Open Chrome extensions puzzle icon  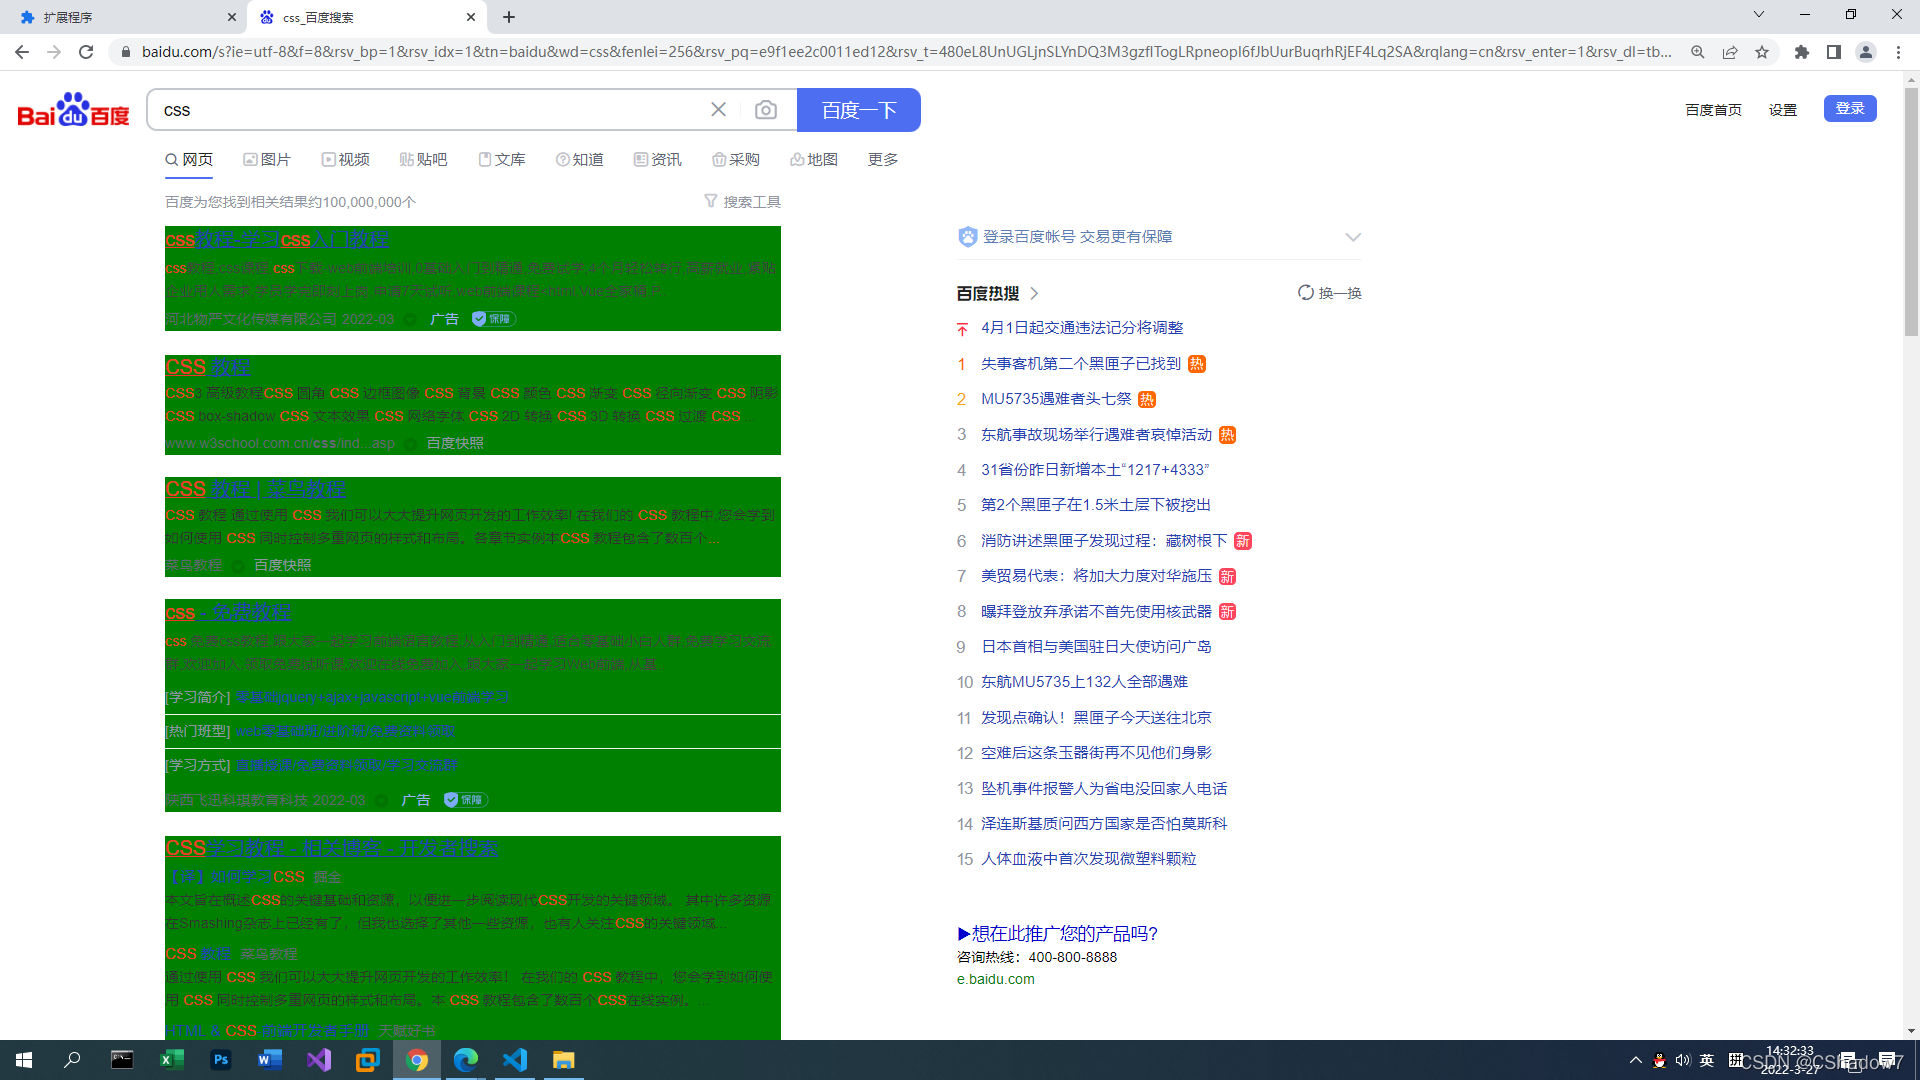pyautogui.click(x=1802, y=52)
